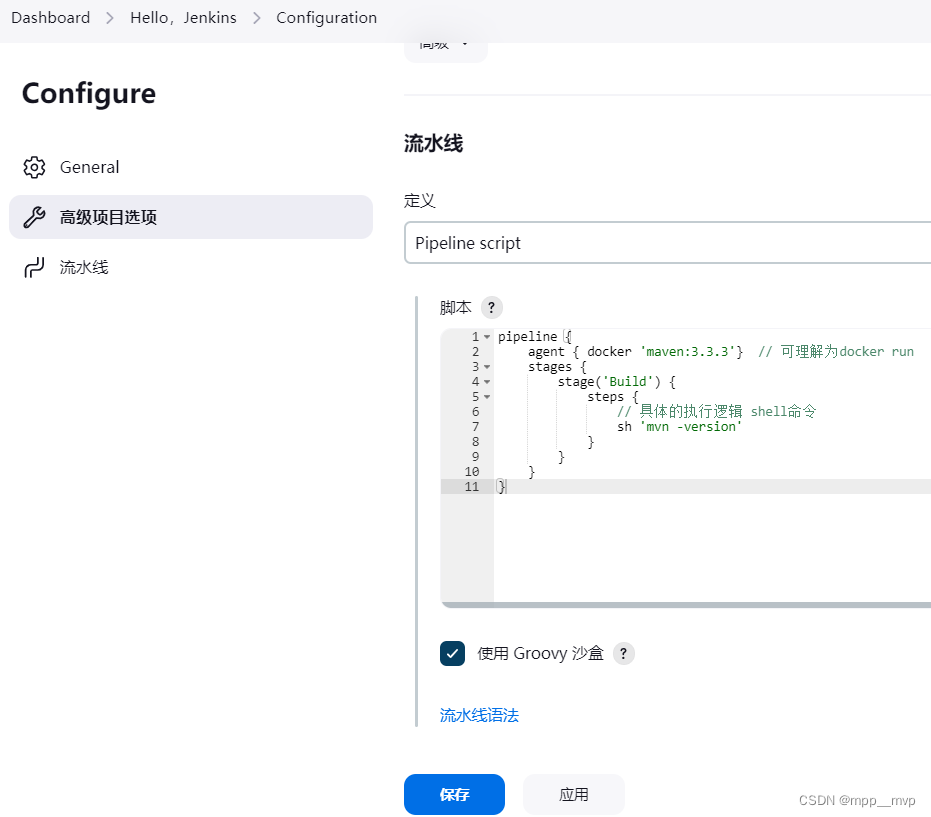Click the 保存 save button
931x817 pixels.
(x=454, y=794)
